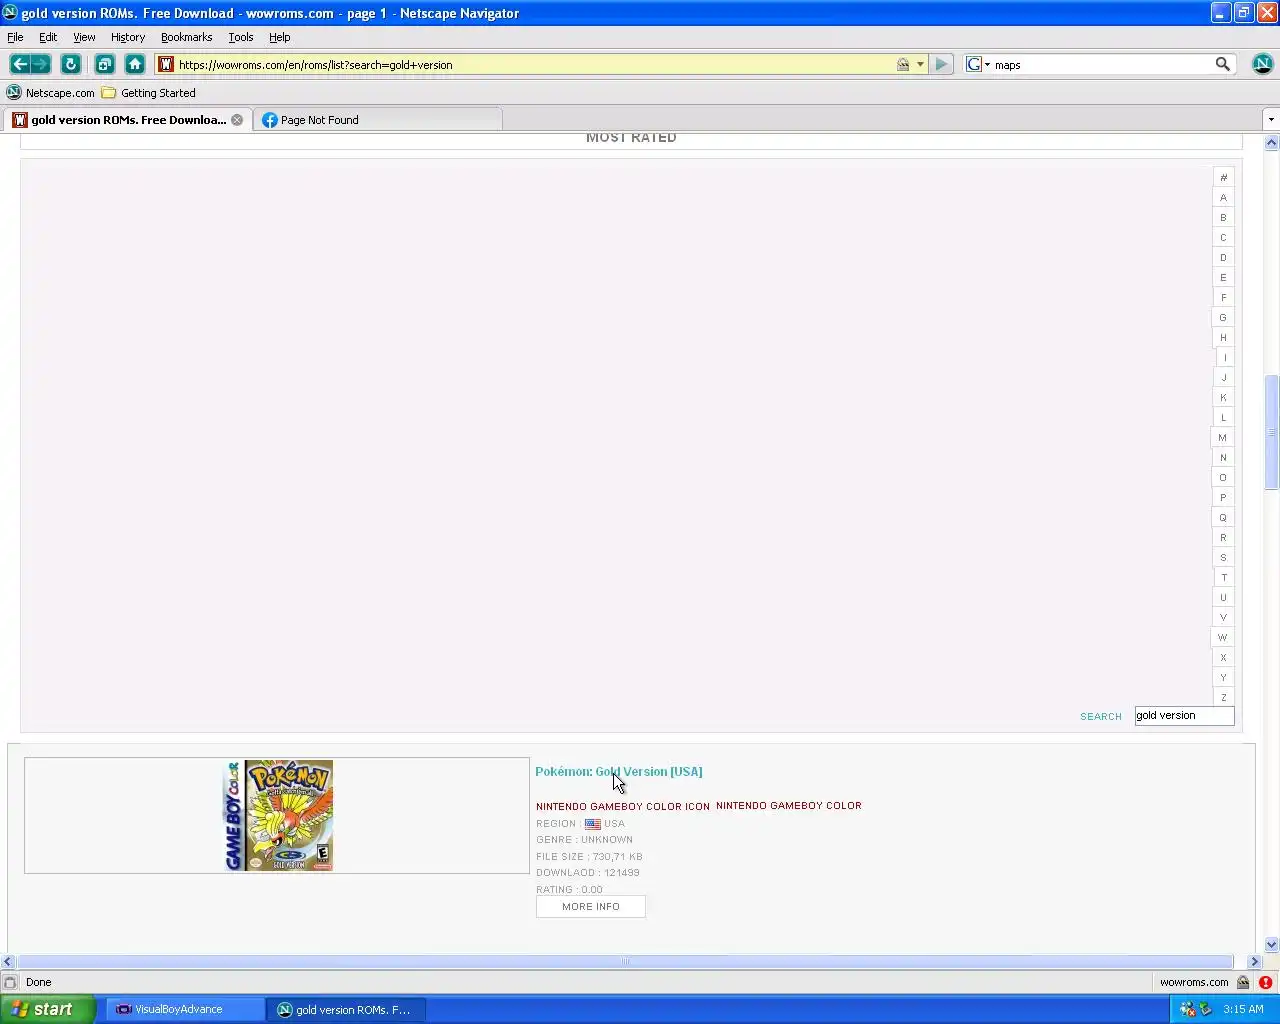Click the Nintendo Gameboy Color platform link

789,805
